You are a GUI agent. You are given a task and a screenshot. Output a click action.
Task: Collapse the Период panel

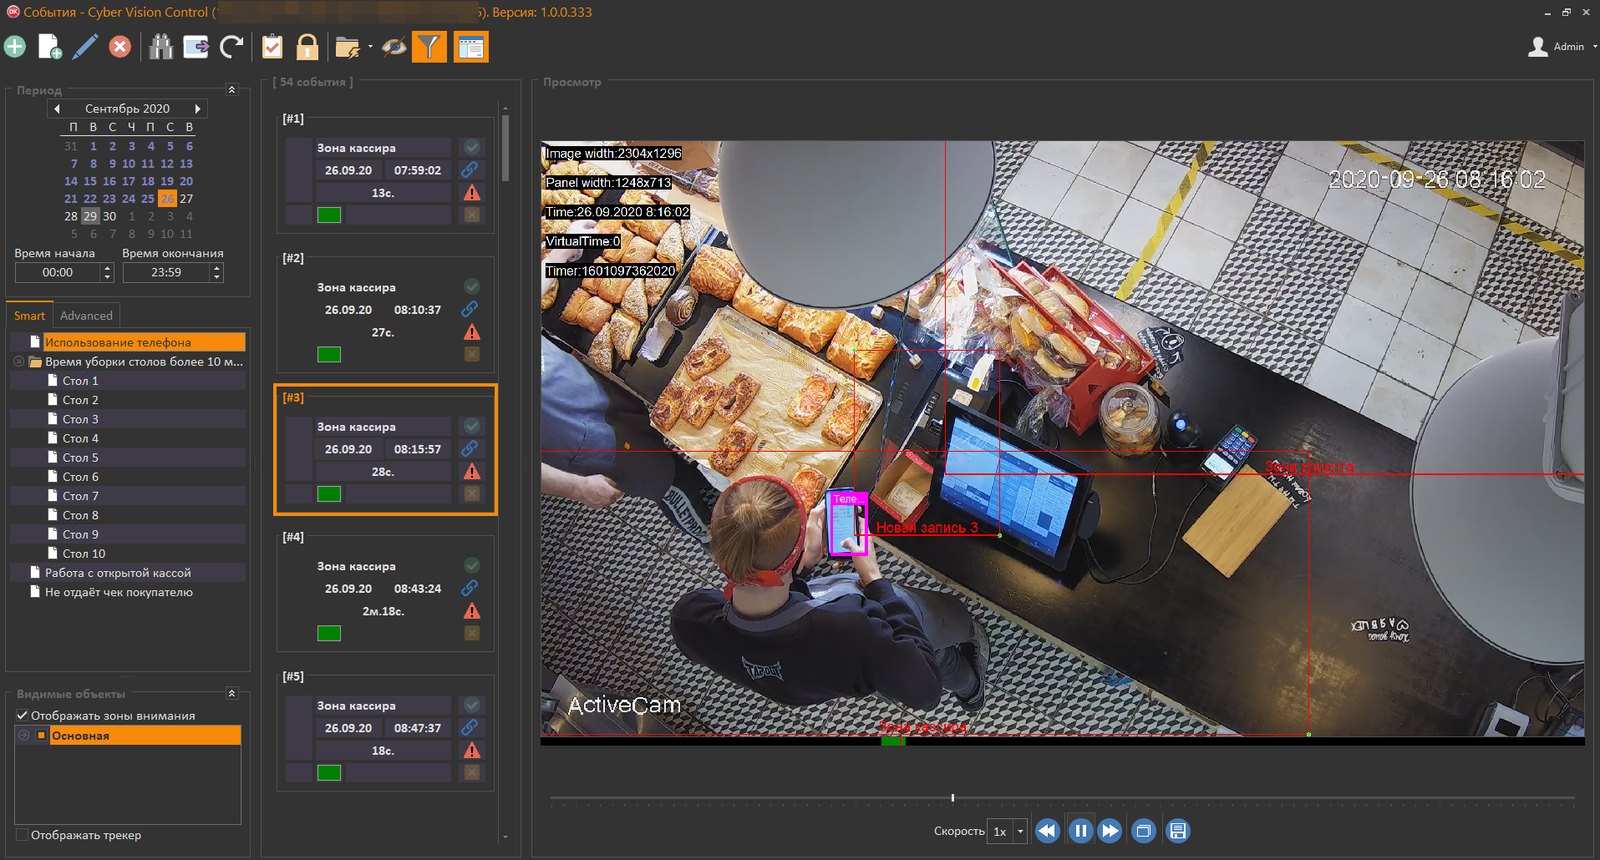[232, 90]
